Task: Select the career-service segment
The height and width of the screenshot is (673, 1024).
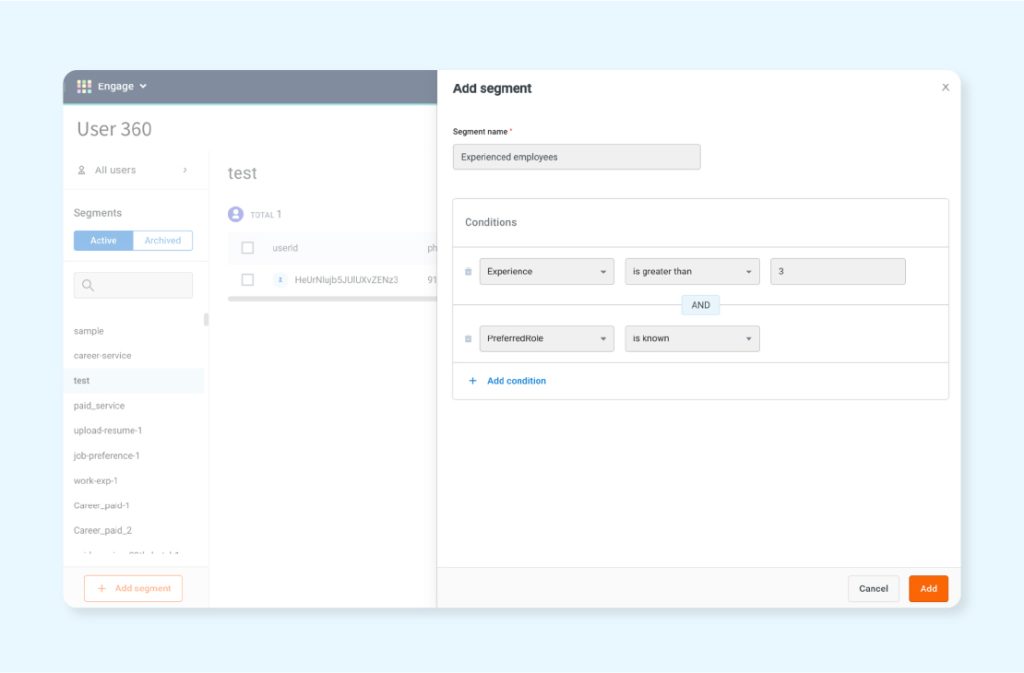Action: [103, 356]
